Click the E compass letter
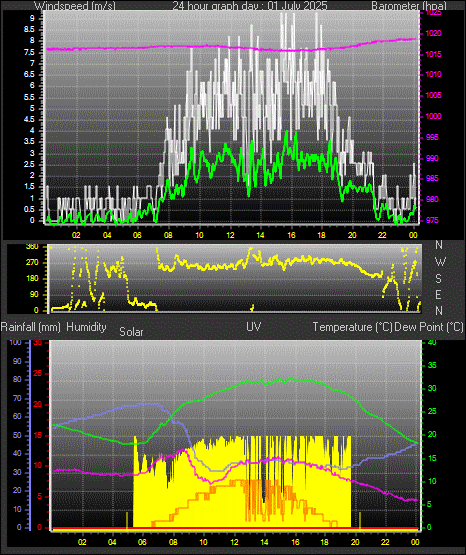The height and width of the screenshot is (555, 466). pos(438,294)
